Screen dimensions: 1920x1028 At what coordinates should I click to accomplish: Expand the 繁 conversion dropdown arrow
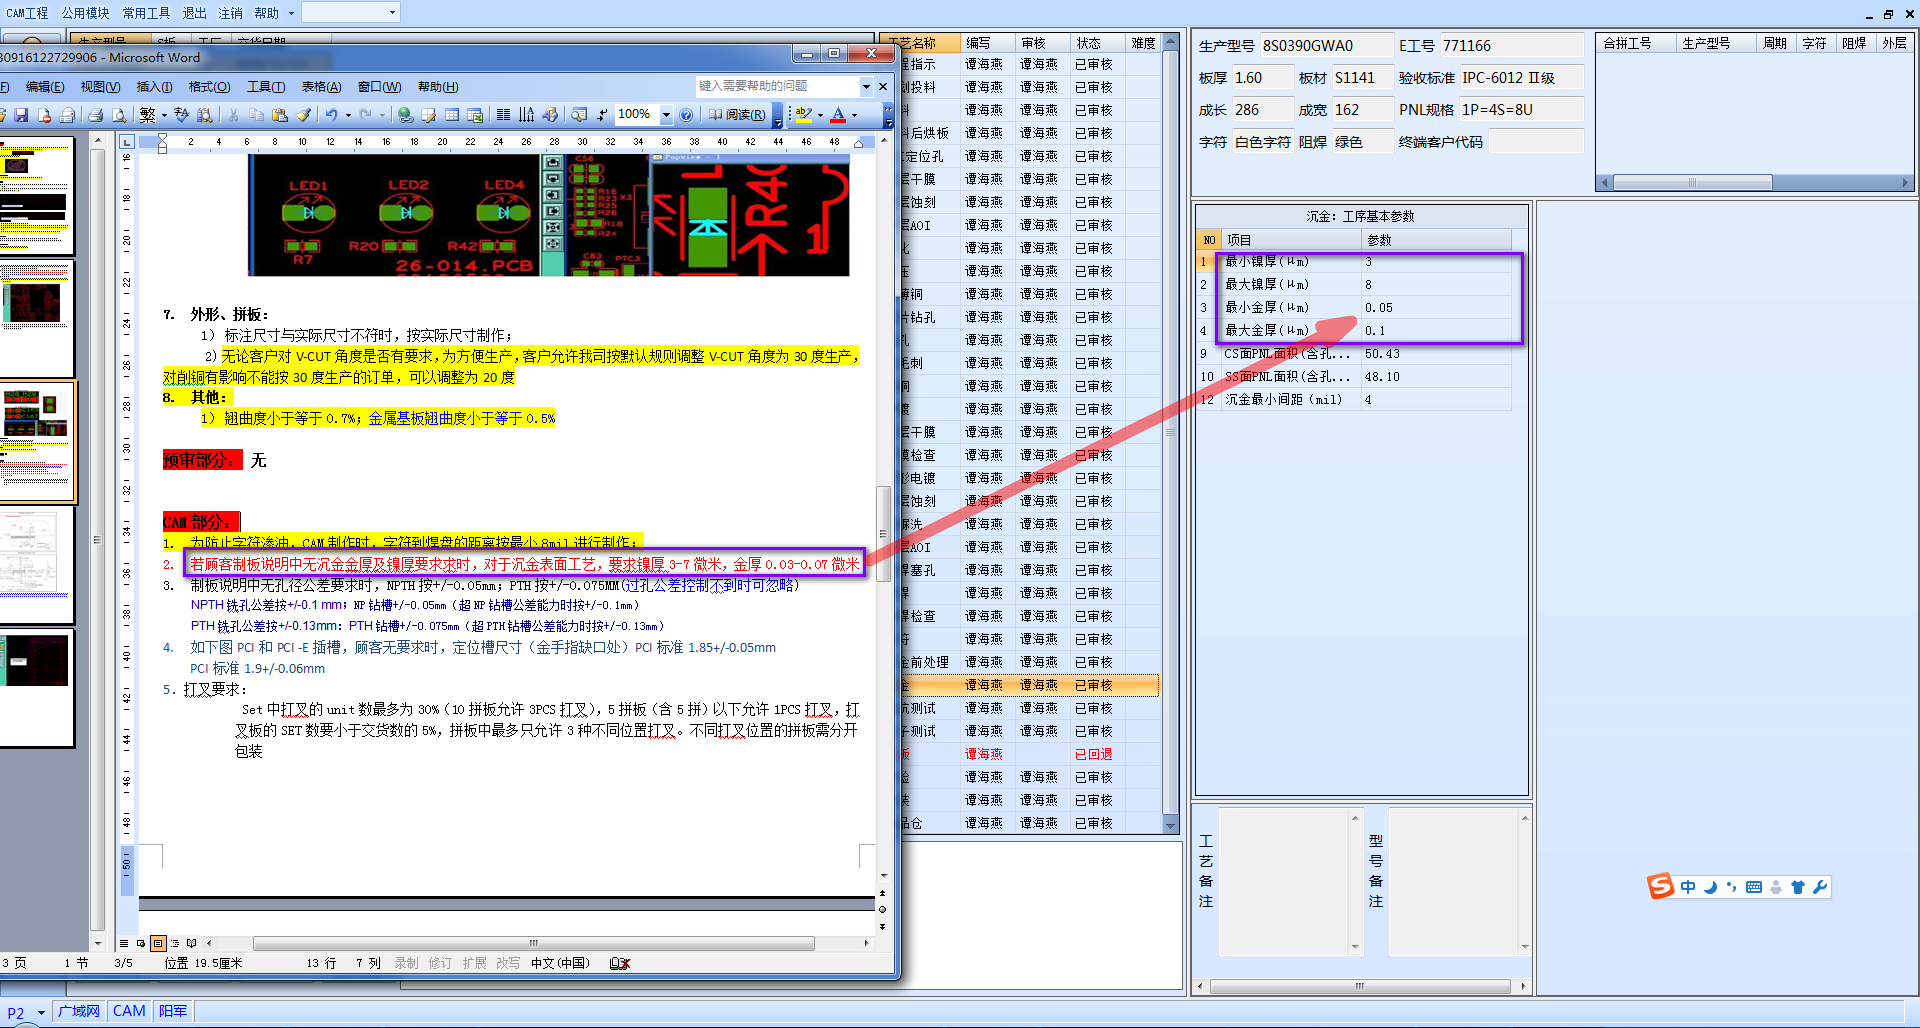click(x=164, y=116)
